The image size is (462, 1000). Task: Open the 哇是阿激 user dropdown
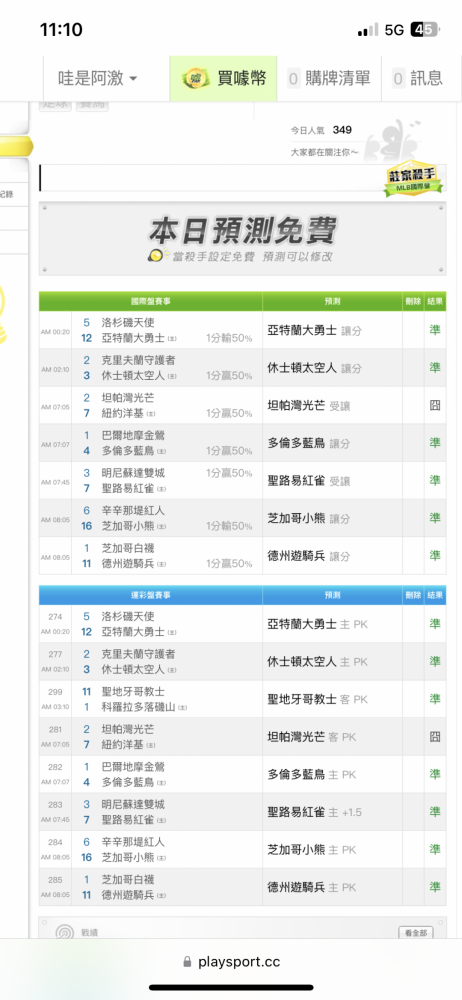click(x=98, y=78)
